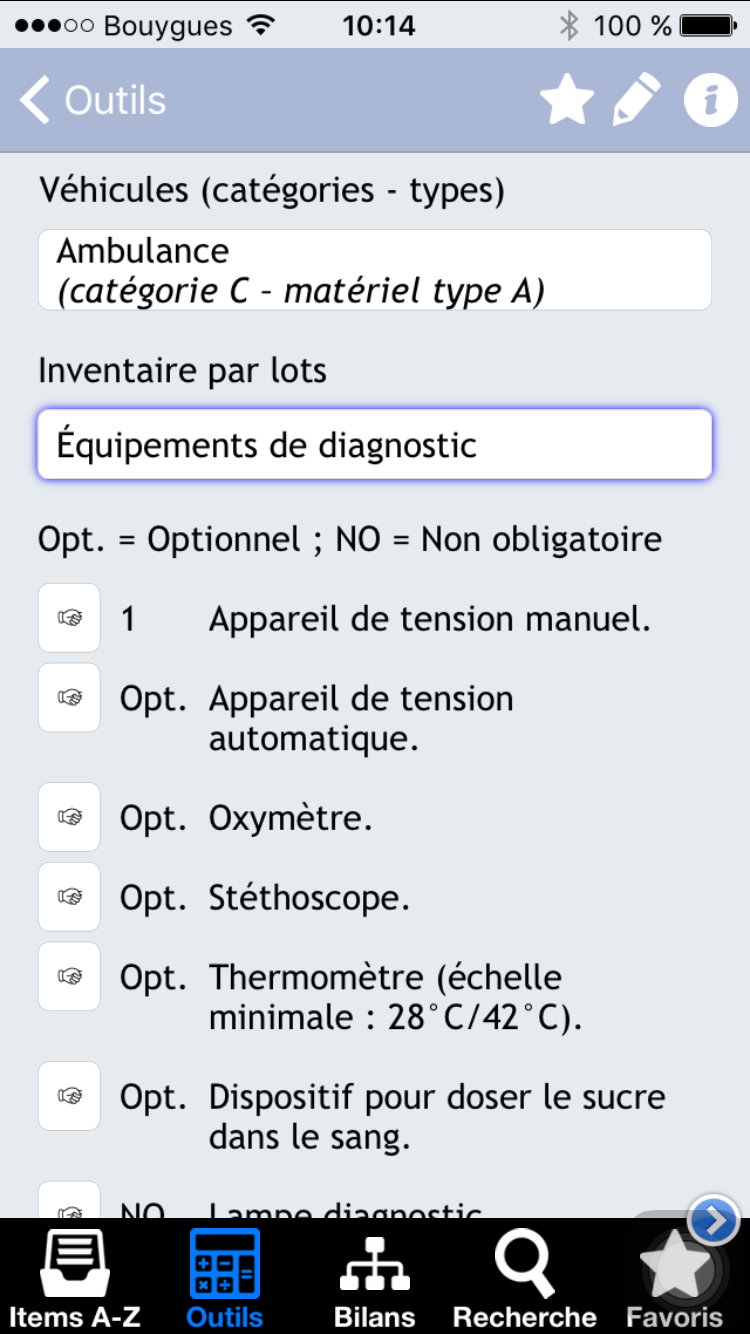Image resolution: width=750 pixels, height=1334 pixels.
Task: Tap the Bluetooth status bar icon
Action: pos(569,25)
